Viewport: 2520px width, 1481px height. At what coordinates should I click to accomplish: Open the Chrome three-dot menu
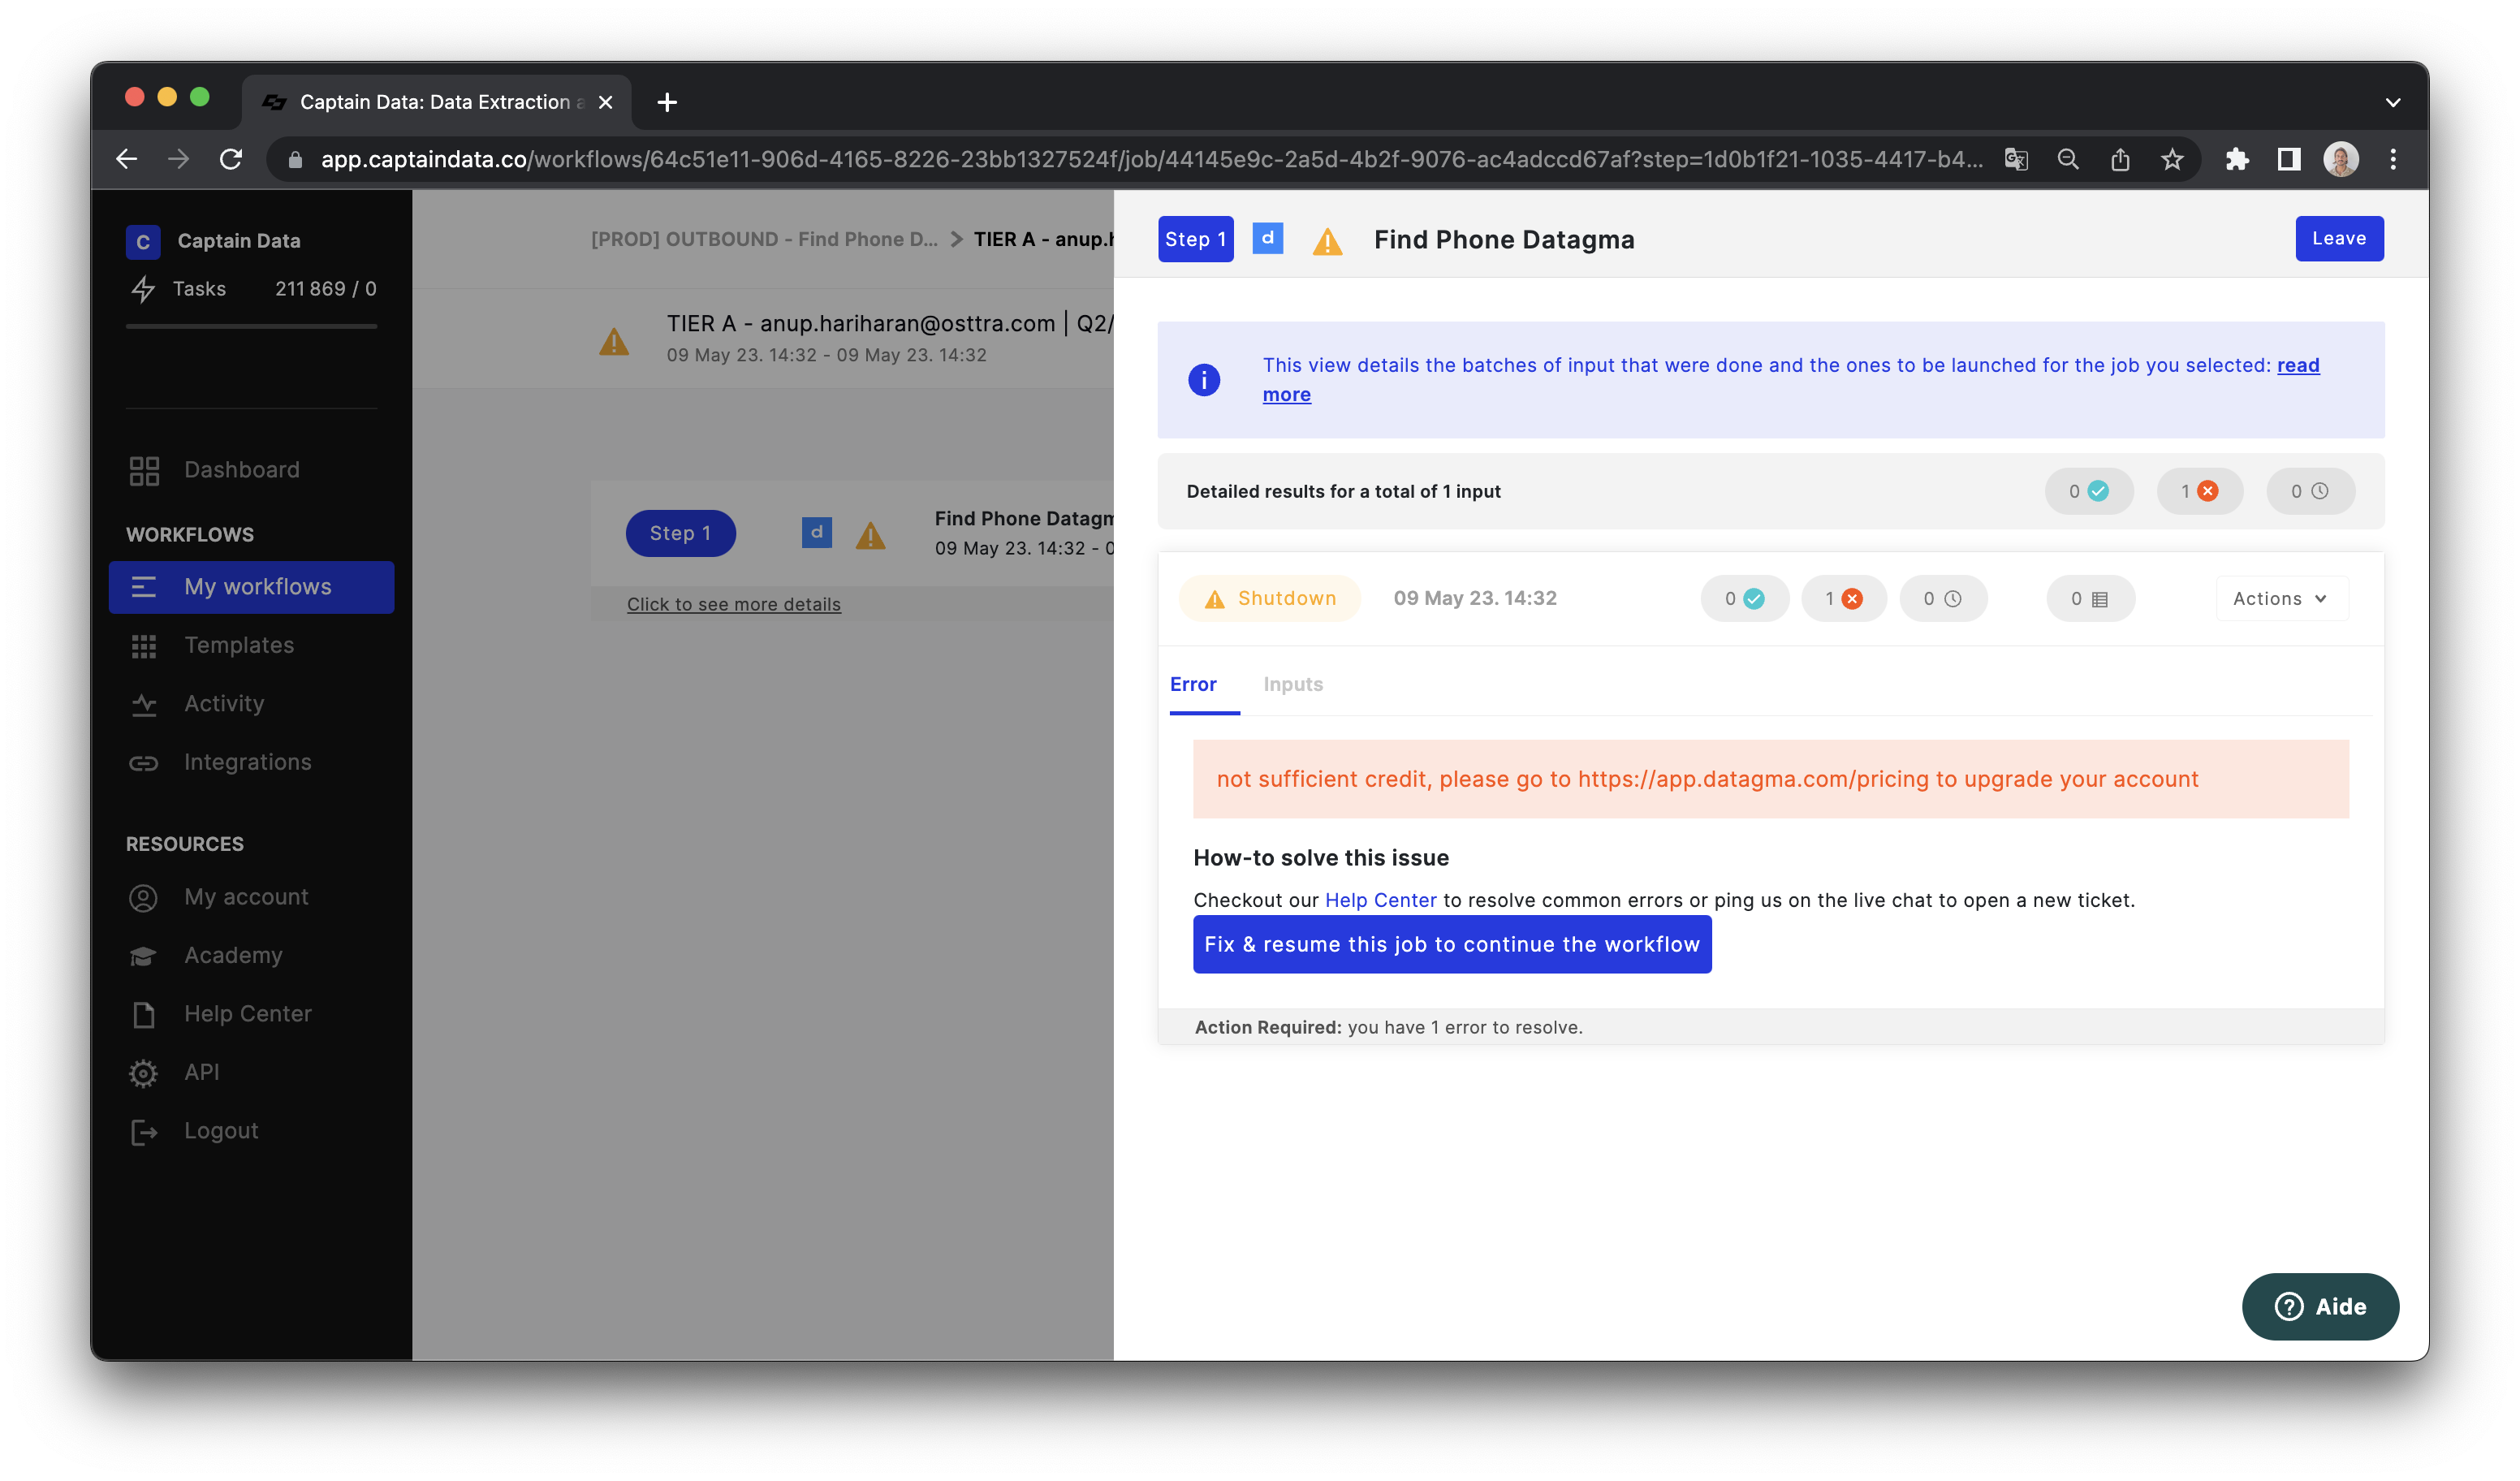point(2393,160)
